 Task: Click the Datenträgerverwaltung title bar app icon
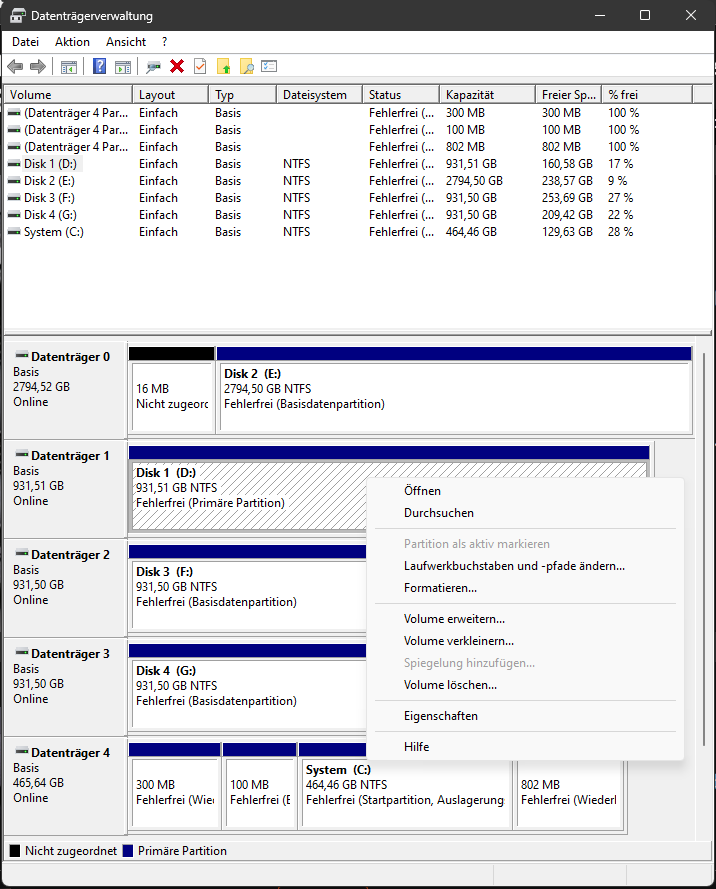pyautogui.click(x=18, y=15)
